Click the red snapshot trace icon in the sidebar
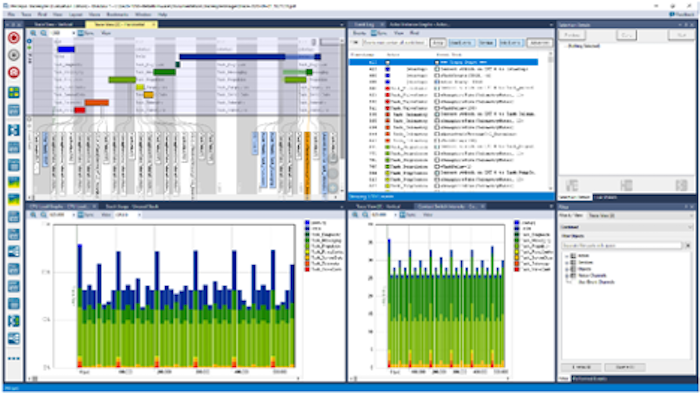This screenshot has height=393, width=700. pos(14,72)
